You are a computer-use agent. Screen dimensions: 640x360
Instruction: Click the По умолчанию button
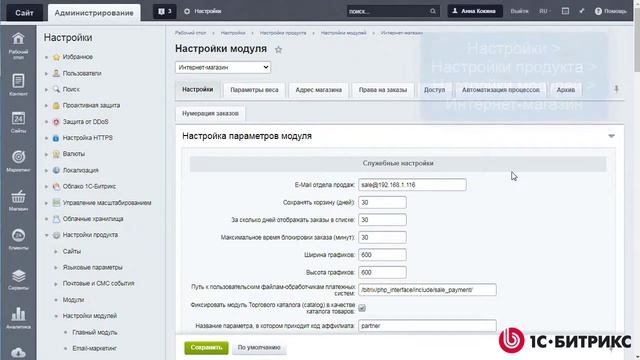[x=259, y=348]
